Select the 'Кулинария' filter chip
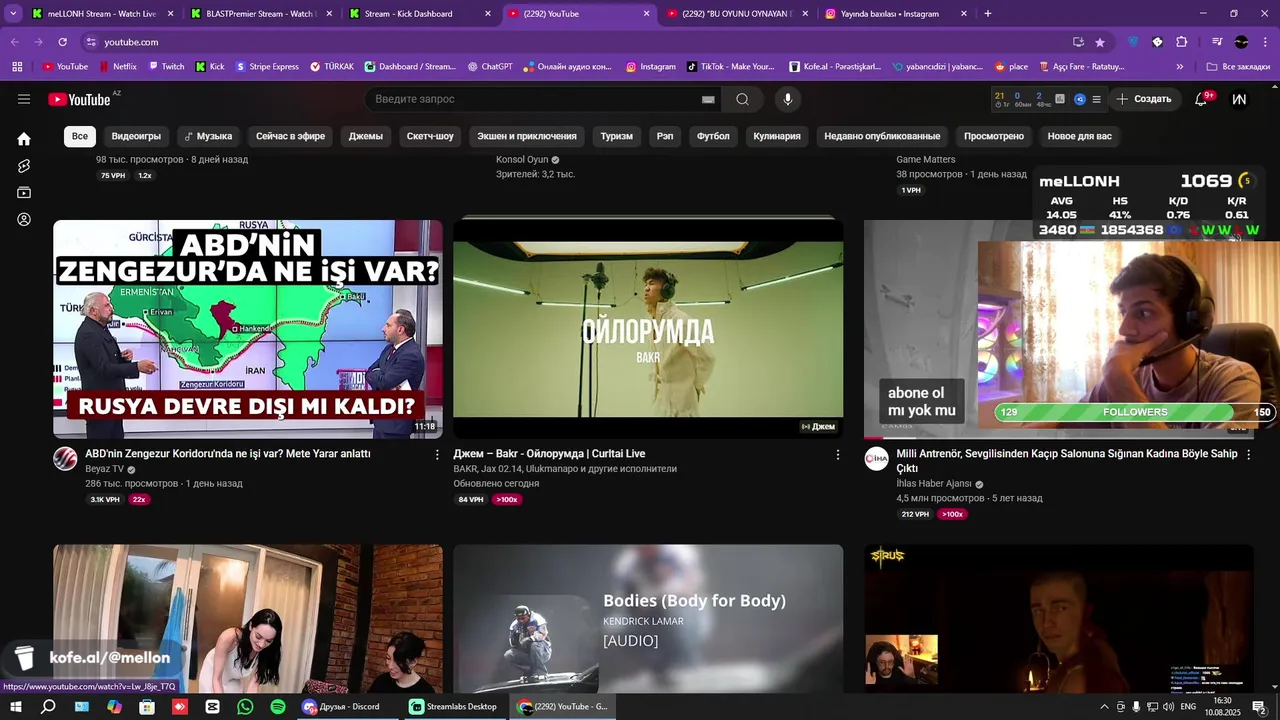This screenshot has width=1280, height=720. (x=777, y=136)
